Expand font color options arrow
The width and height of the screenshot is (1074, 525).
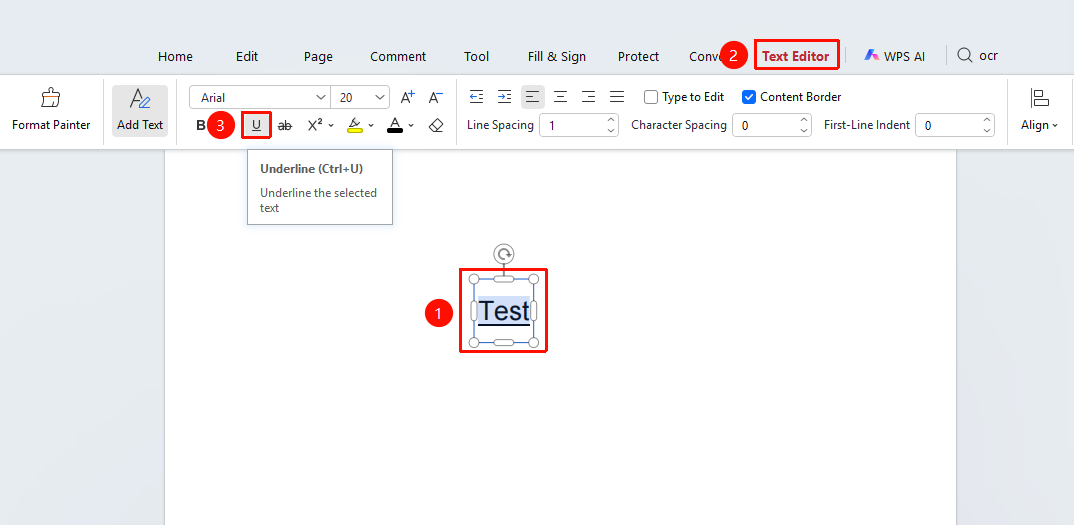pos(411,125)
